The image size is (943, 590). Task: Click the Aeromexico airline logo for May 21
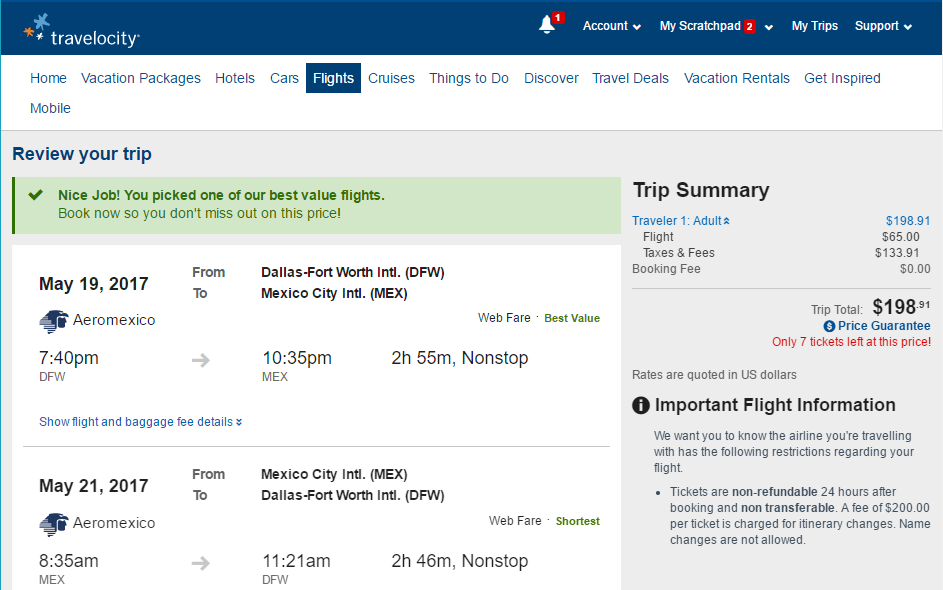[x=53, y=523]
